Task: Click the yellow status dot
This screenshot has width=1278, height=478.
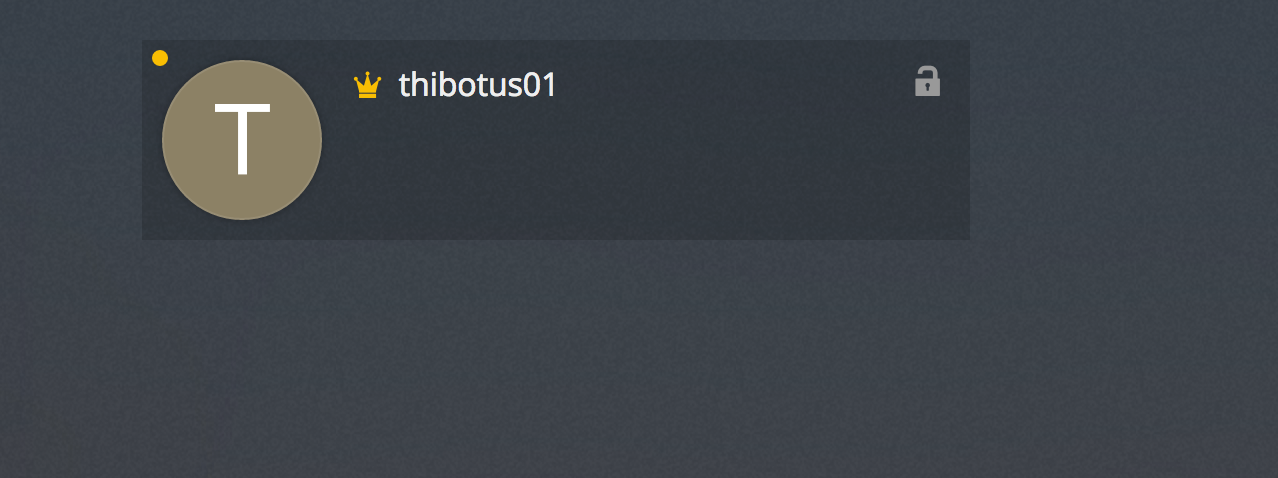Action: [x=160, y=58]
